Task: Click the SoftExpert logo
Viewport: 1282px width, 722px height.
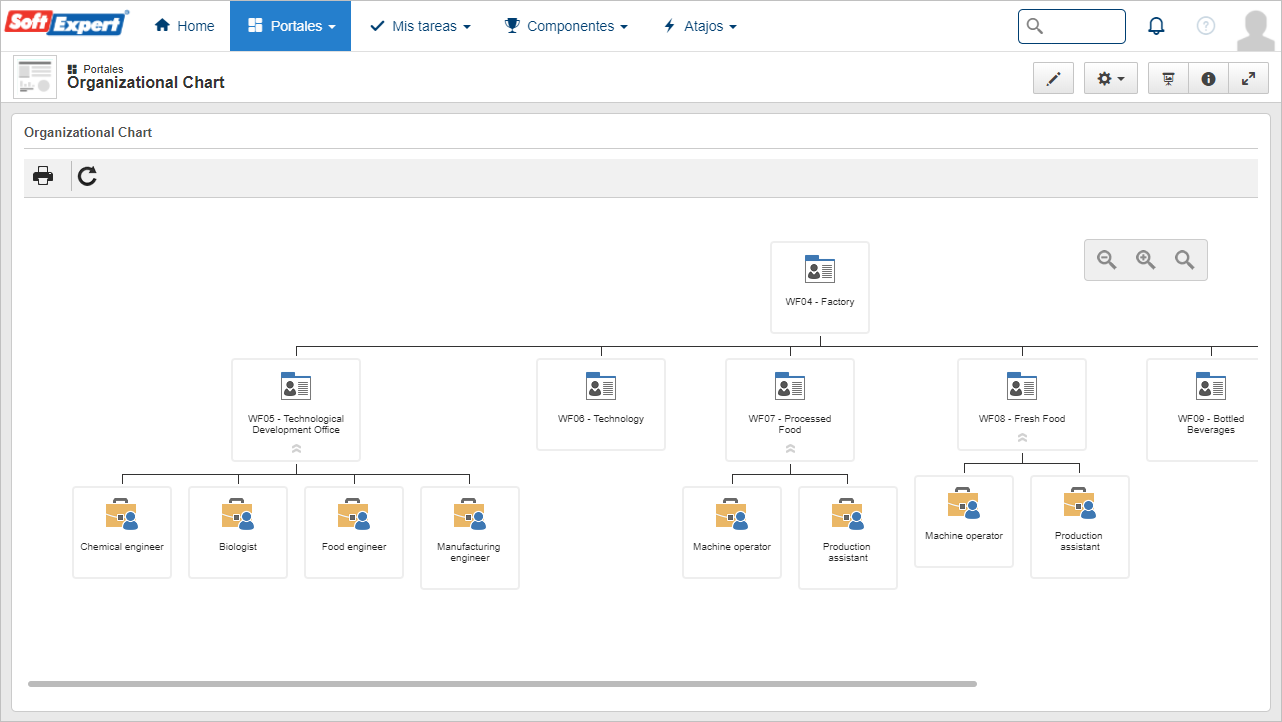Action: pos(68,25)
